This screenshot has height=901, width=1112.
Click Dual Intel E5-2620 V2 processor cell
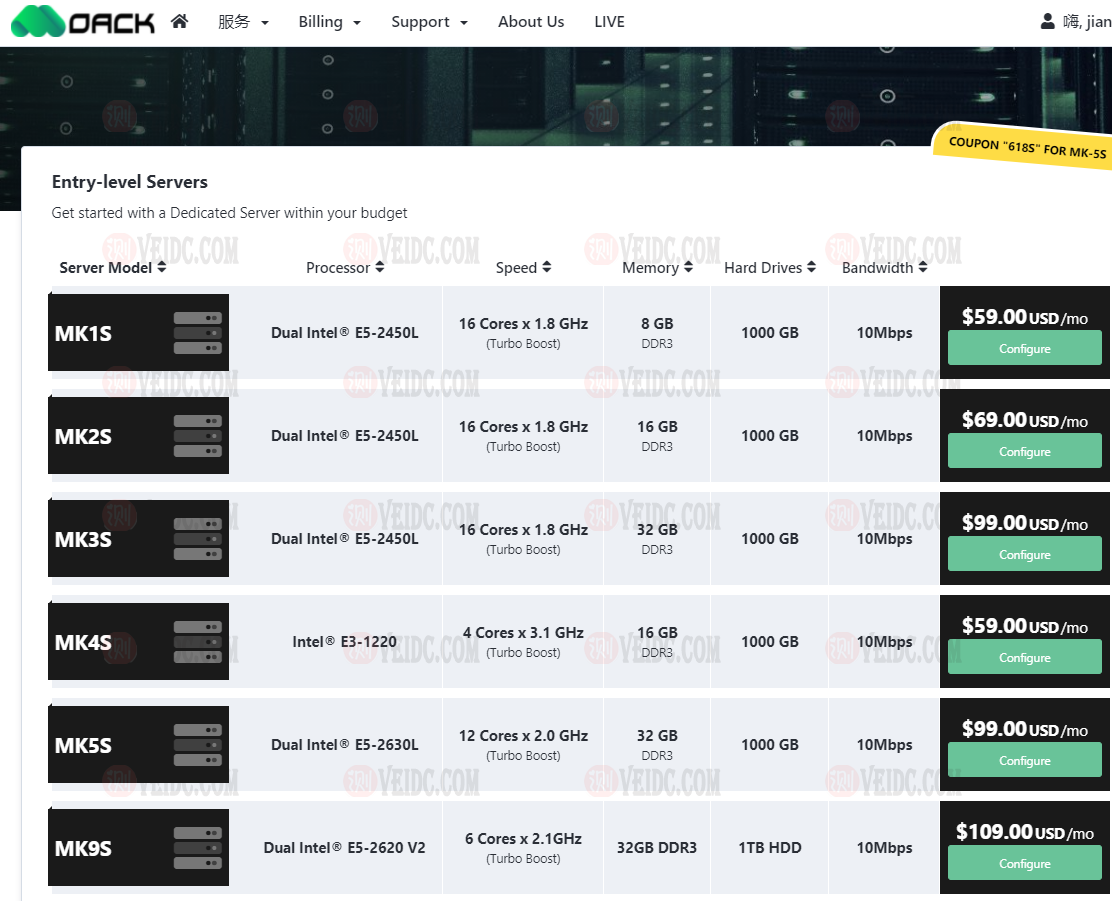pos(345,847)
